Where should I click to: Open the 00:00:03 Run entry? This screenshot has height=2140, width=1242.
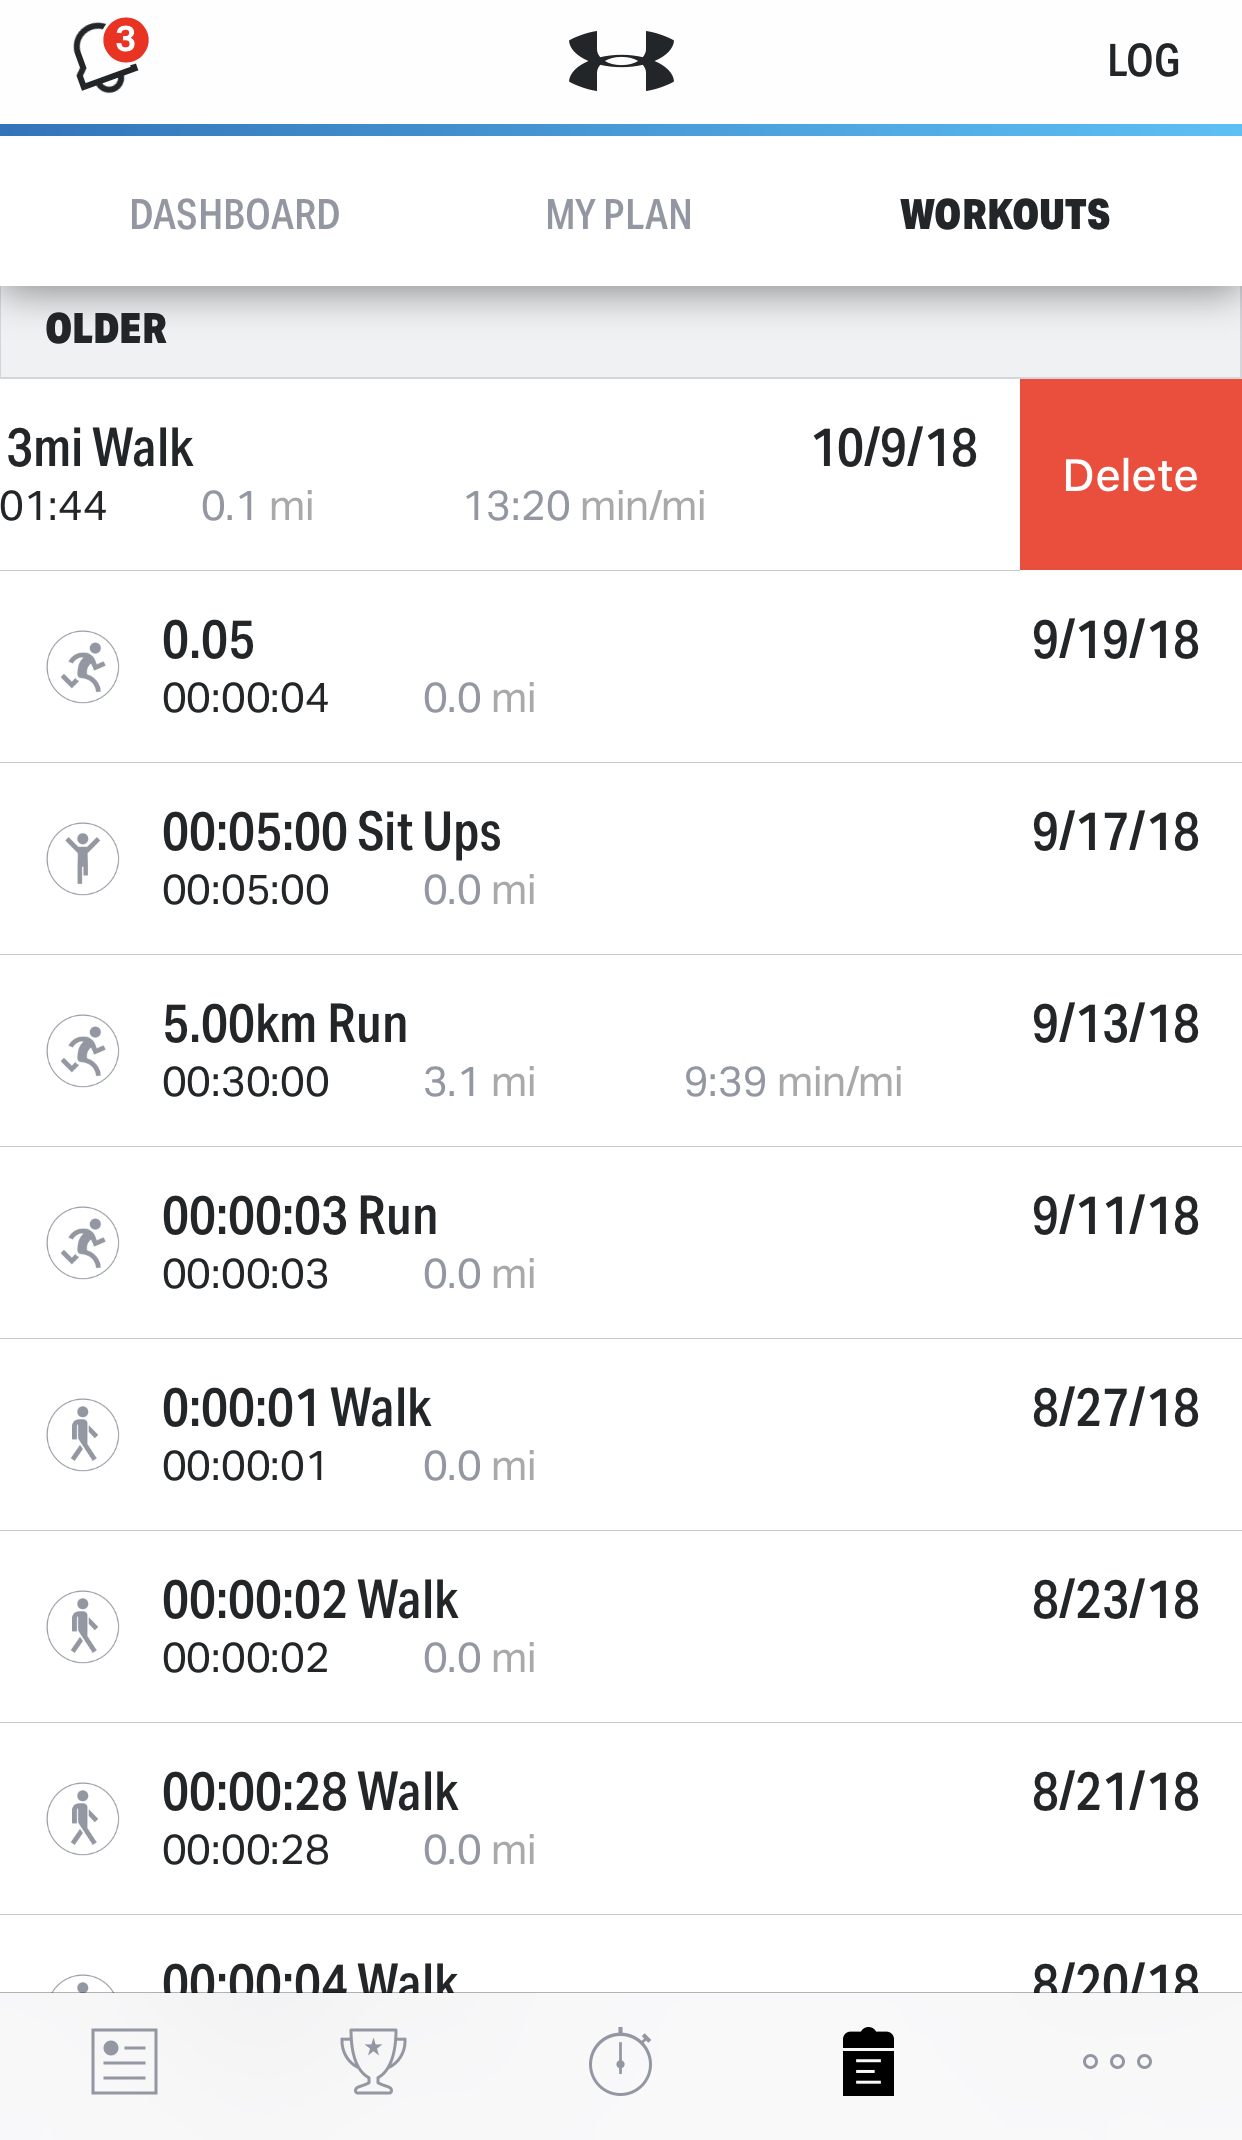tap(621, 1243)
